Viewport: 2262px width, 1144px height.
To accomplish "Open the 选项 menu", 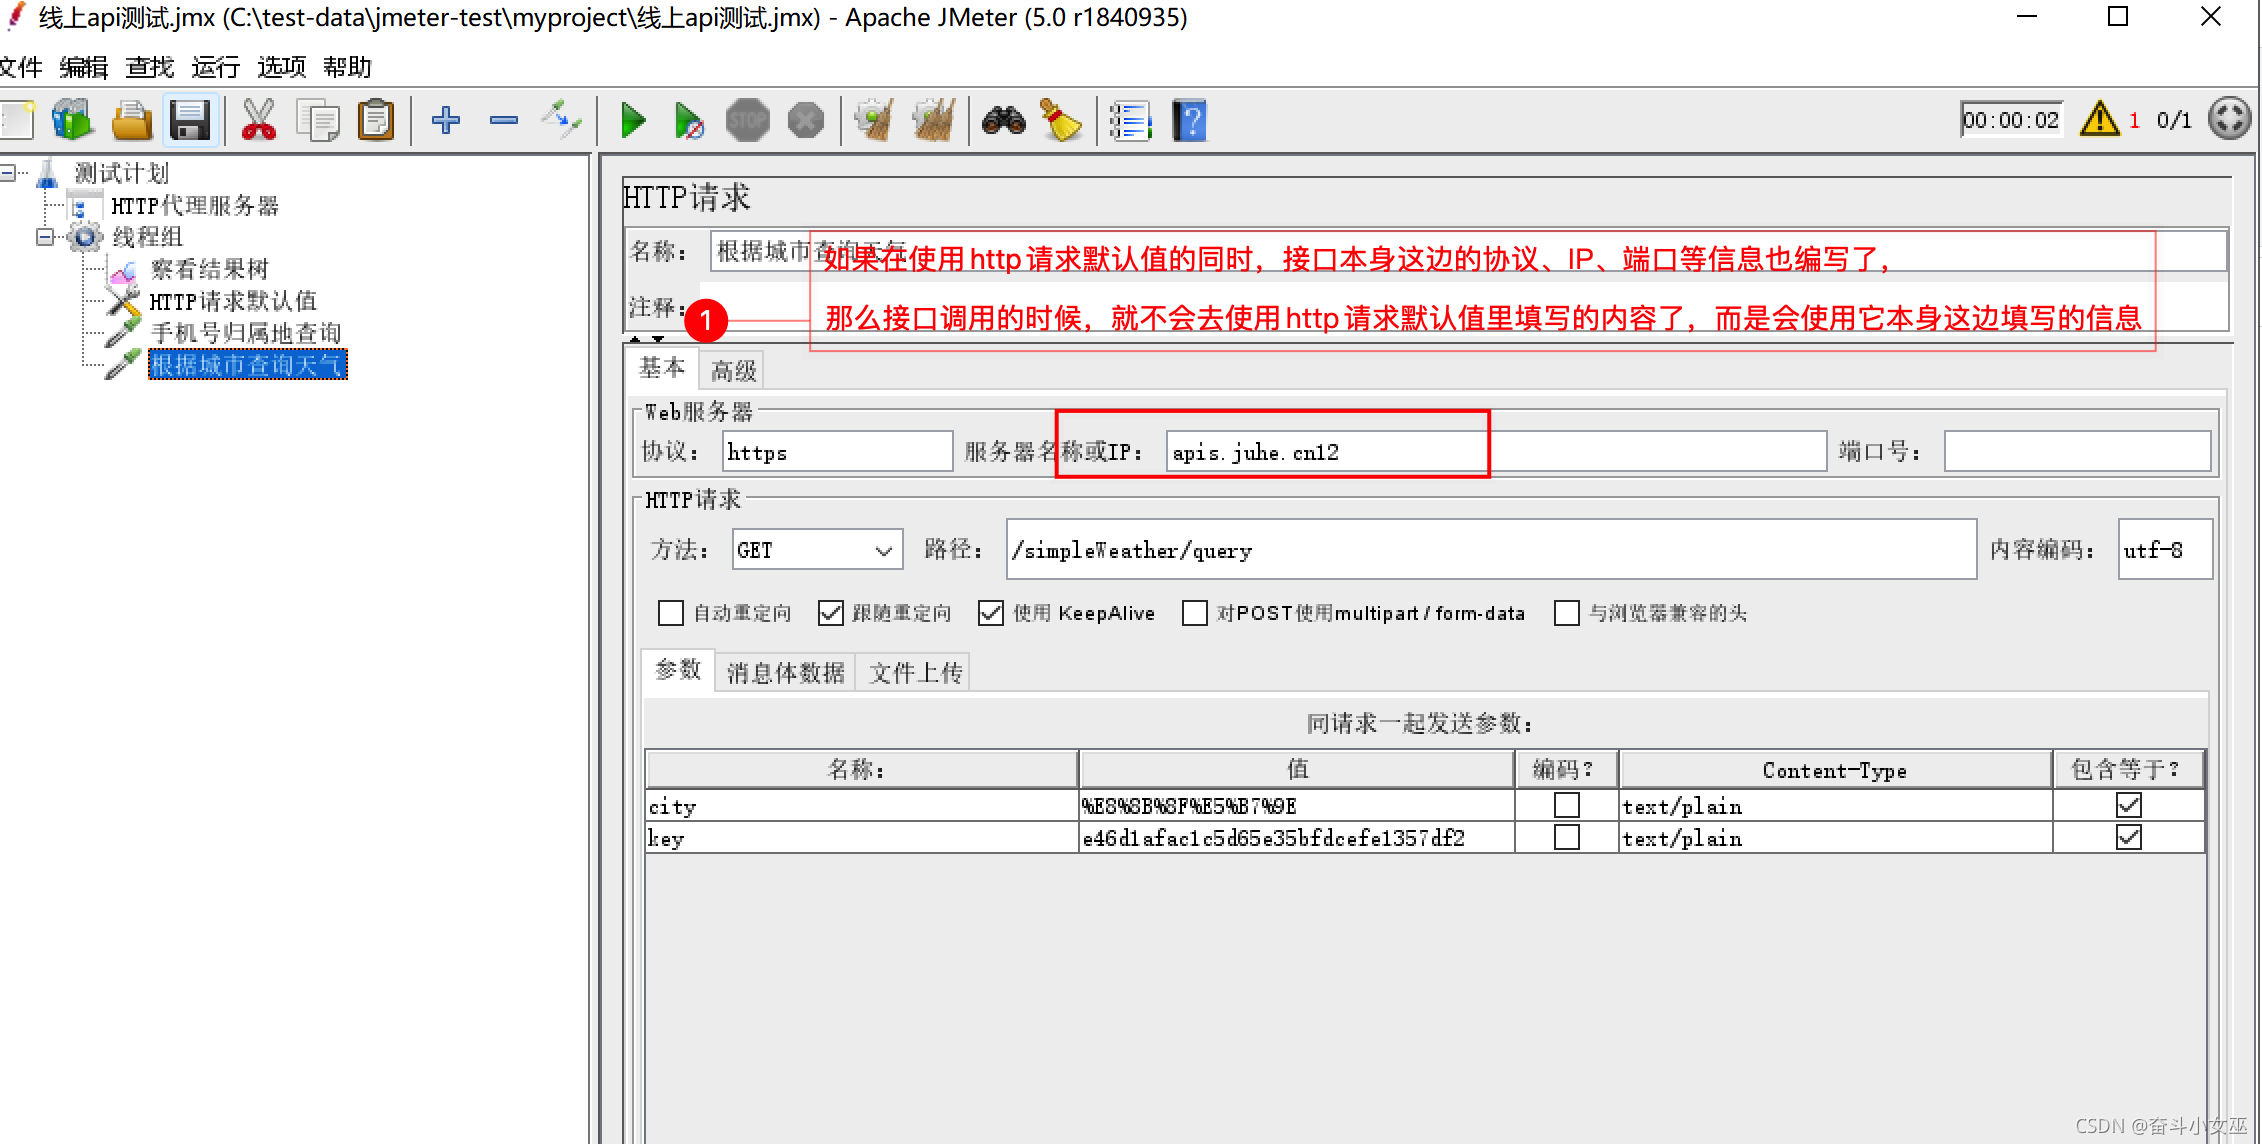I will [x=281, y=67].
